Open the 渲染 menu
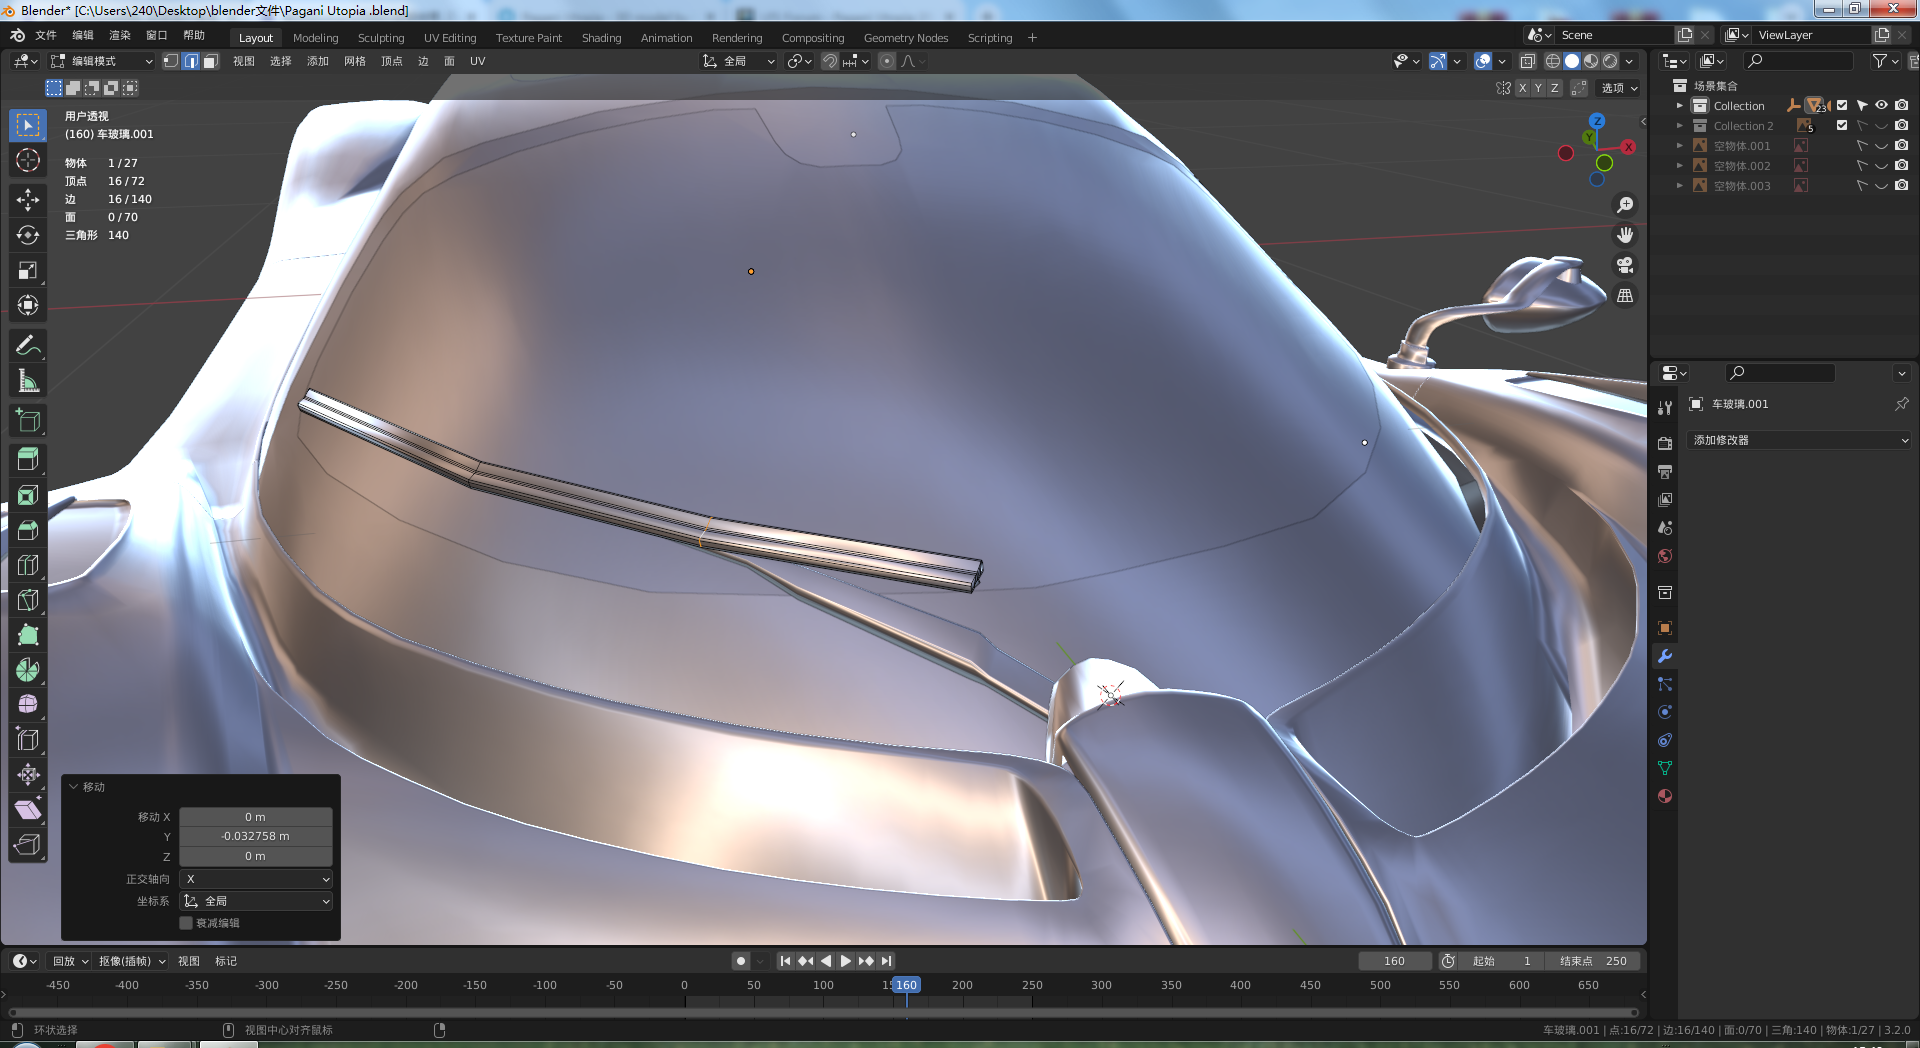The width and height of the screenshot is (1920, 1048). point(120,35)
